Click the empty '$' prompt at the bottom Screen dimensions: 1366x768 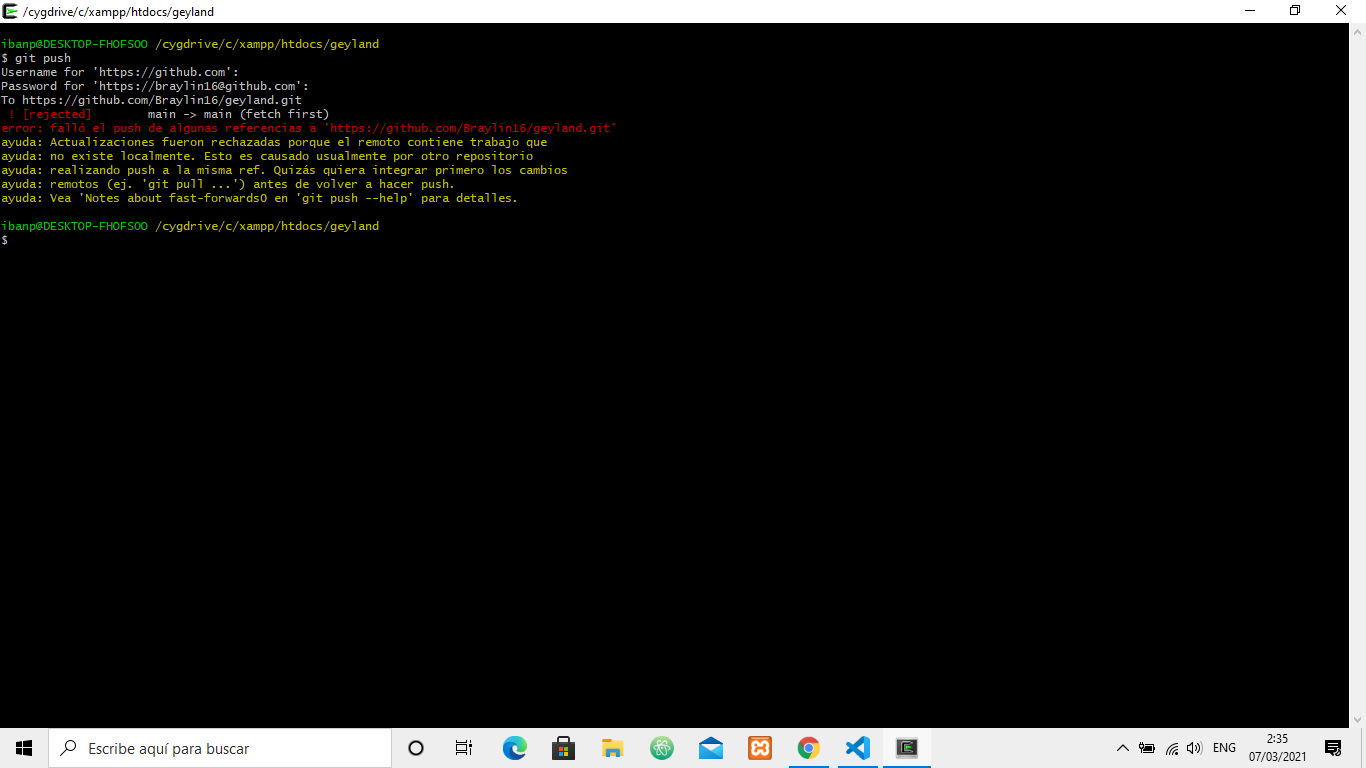(4, 240)
